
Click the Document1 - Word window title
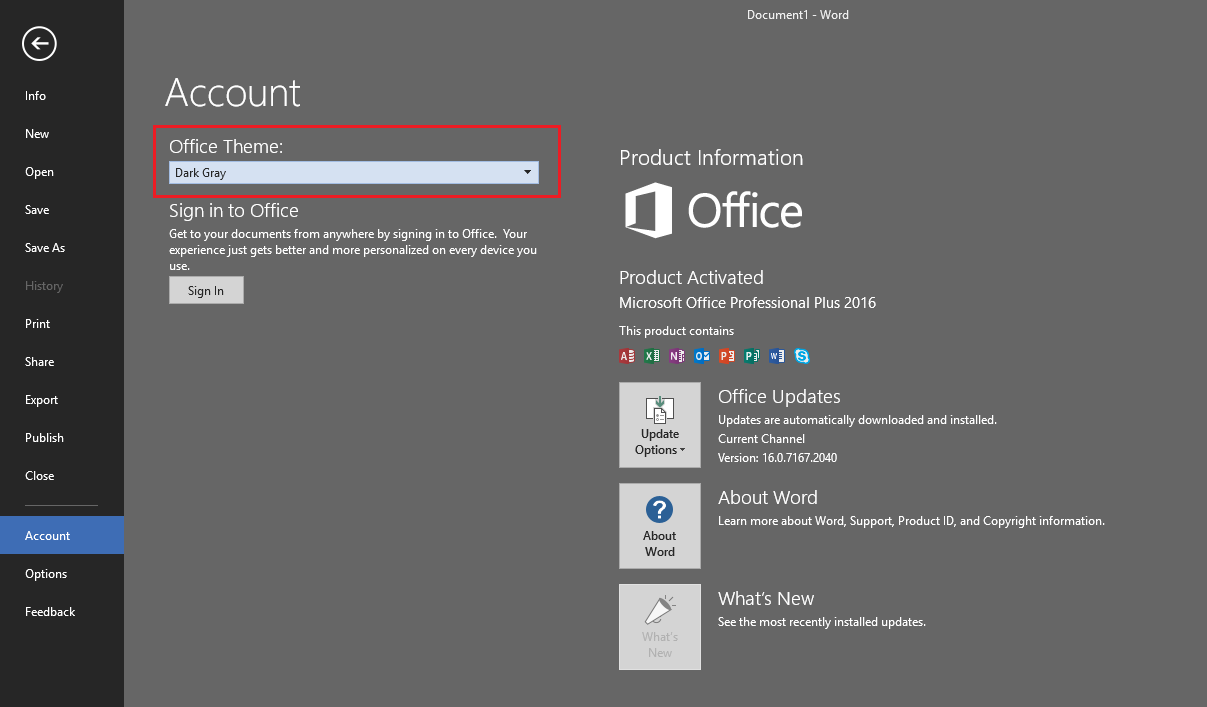[x=798, y=15]
